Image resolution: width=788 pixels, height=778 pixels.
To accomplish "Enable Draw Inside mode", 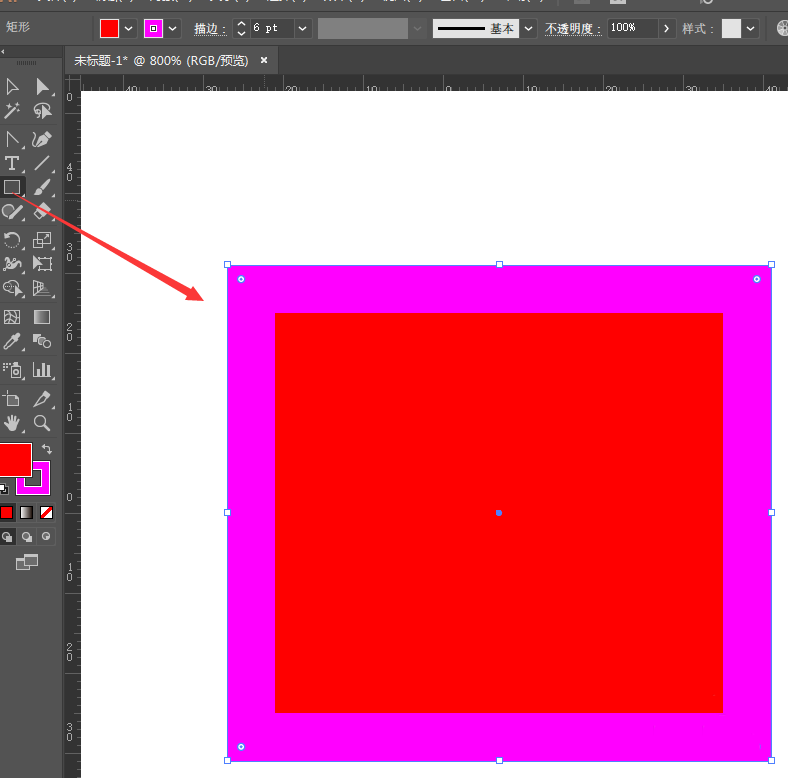I will coord(46,537).
